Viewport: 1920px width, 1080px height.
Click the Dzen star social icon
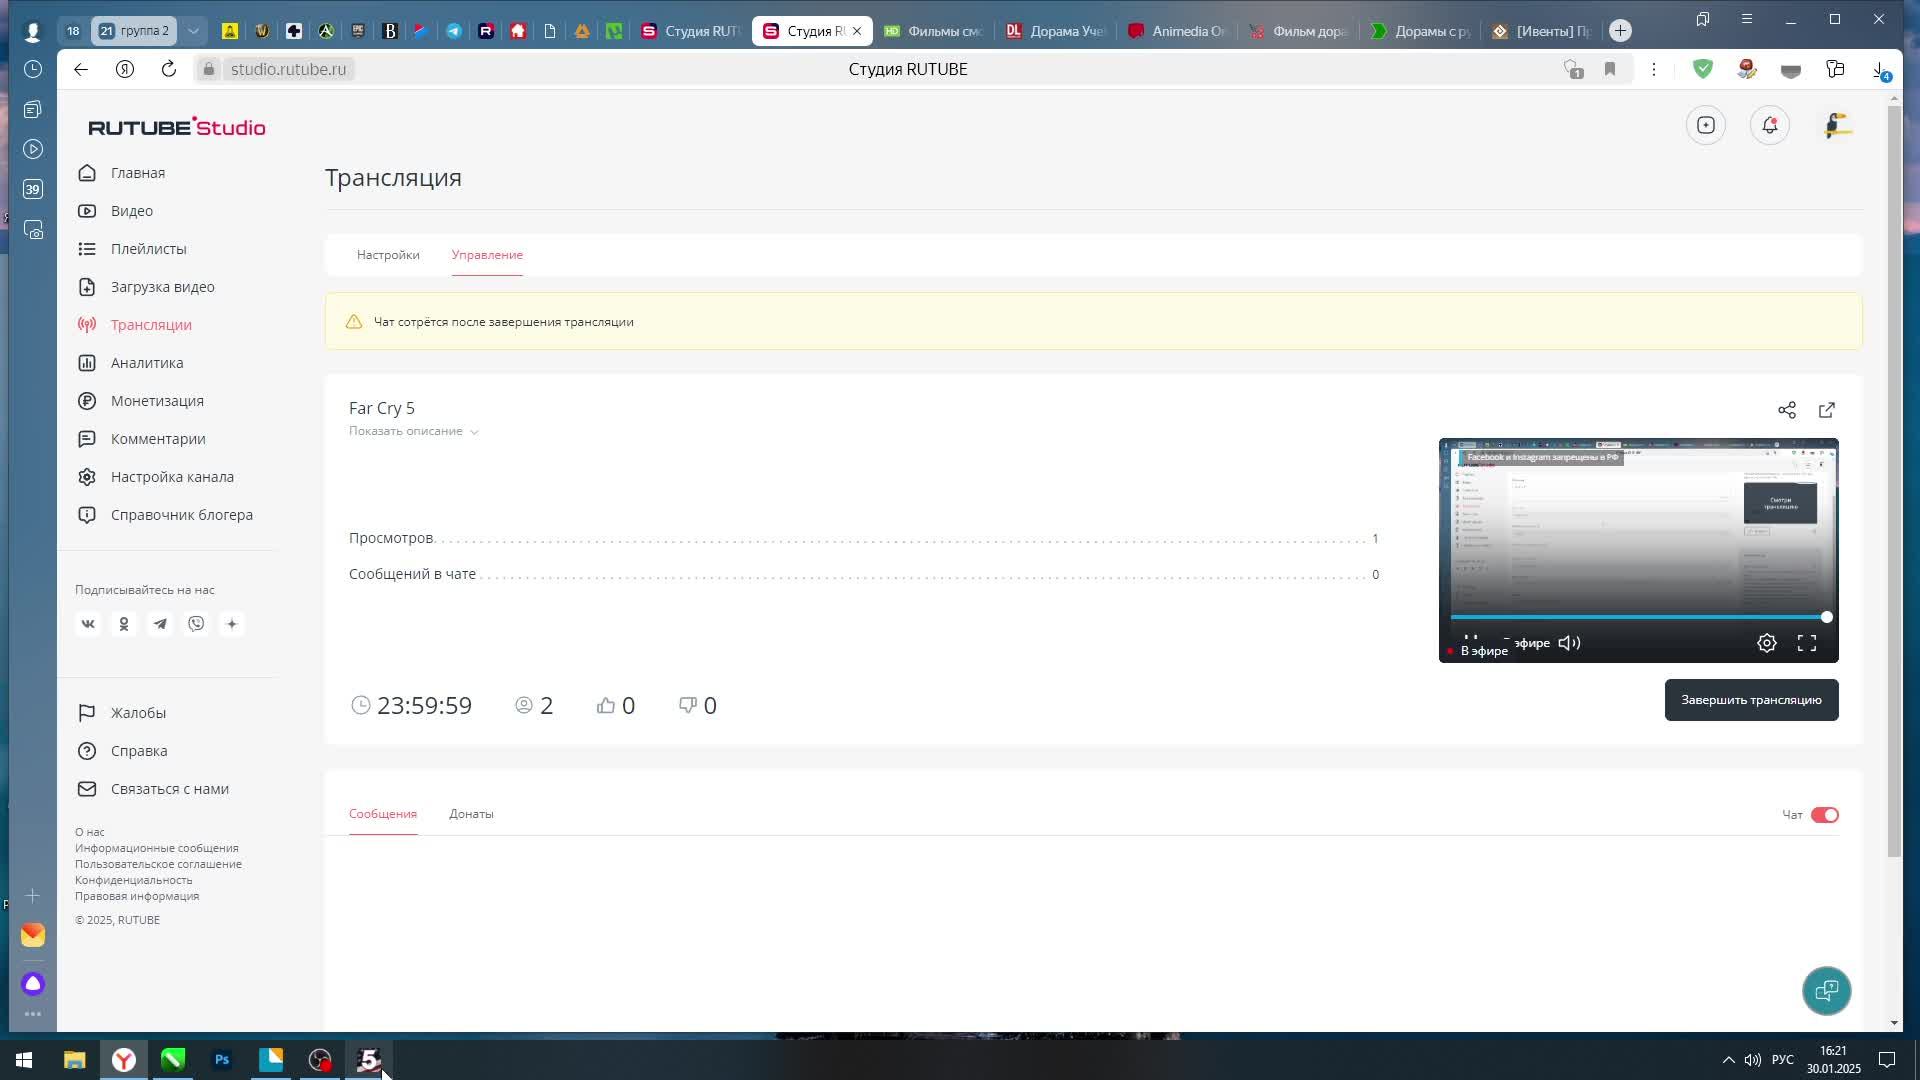232,624
